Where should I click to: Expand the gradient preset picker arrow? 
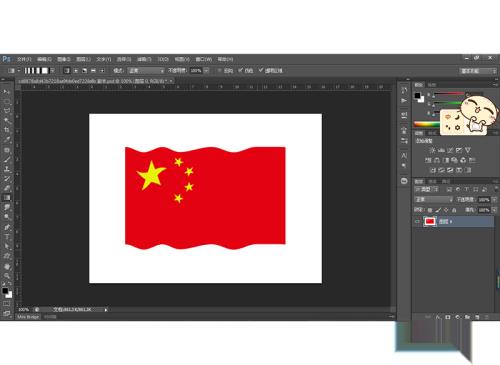pos(52,71)
